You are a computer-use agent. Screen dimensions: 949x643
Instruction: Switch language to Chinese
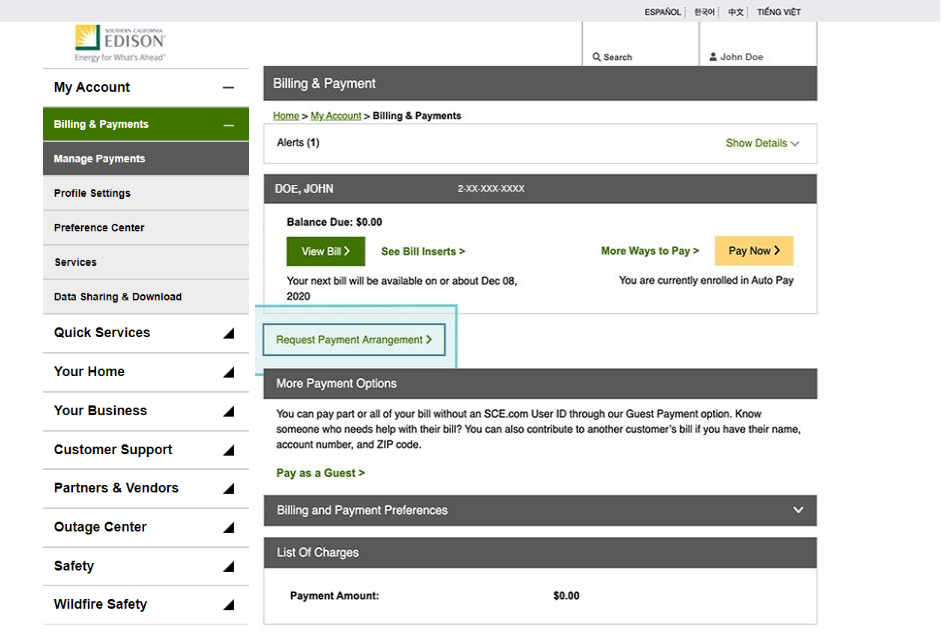point(735,12)
